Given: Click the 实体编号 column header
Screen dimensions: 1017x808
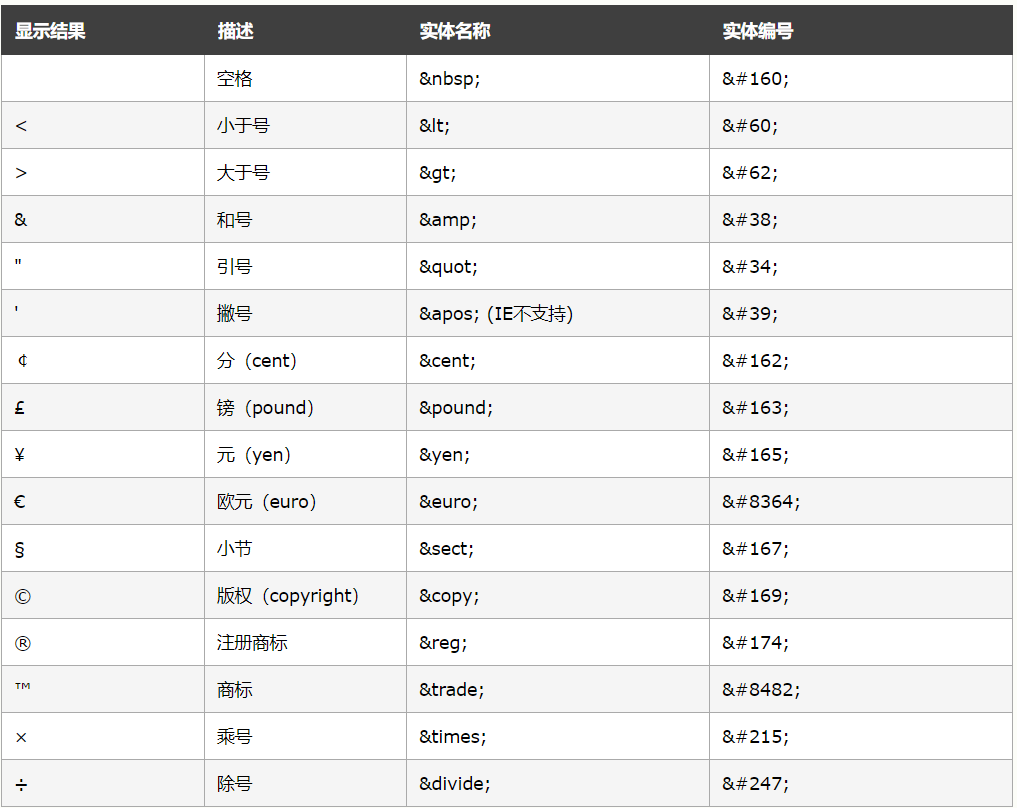Looking at the screenshot, I should click(x=757, y=31).
